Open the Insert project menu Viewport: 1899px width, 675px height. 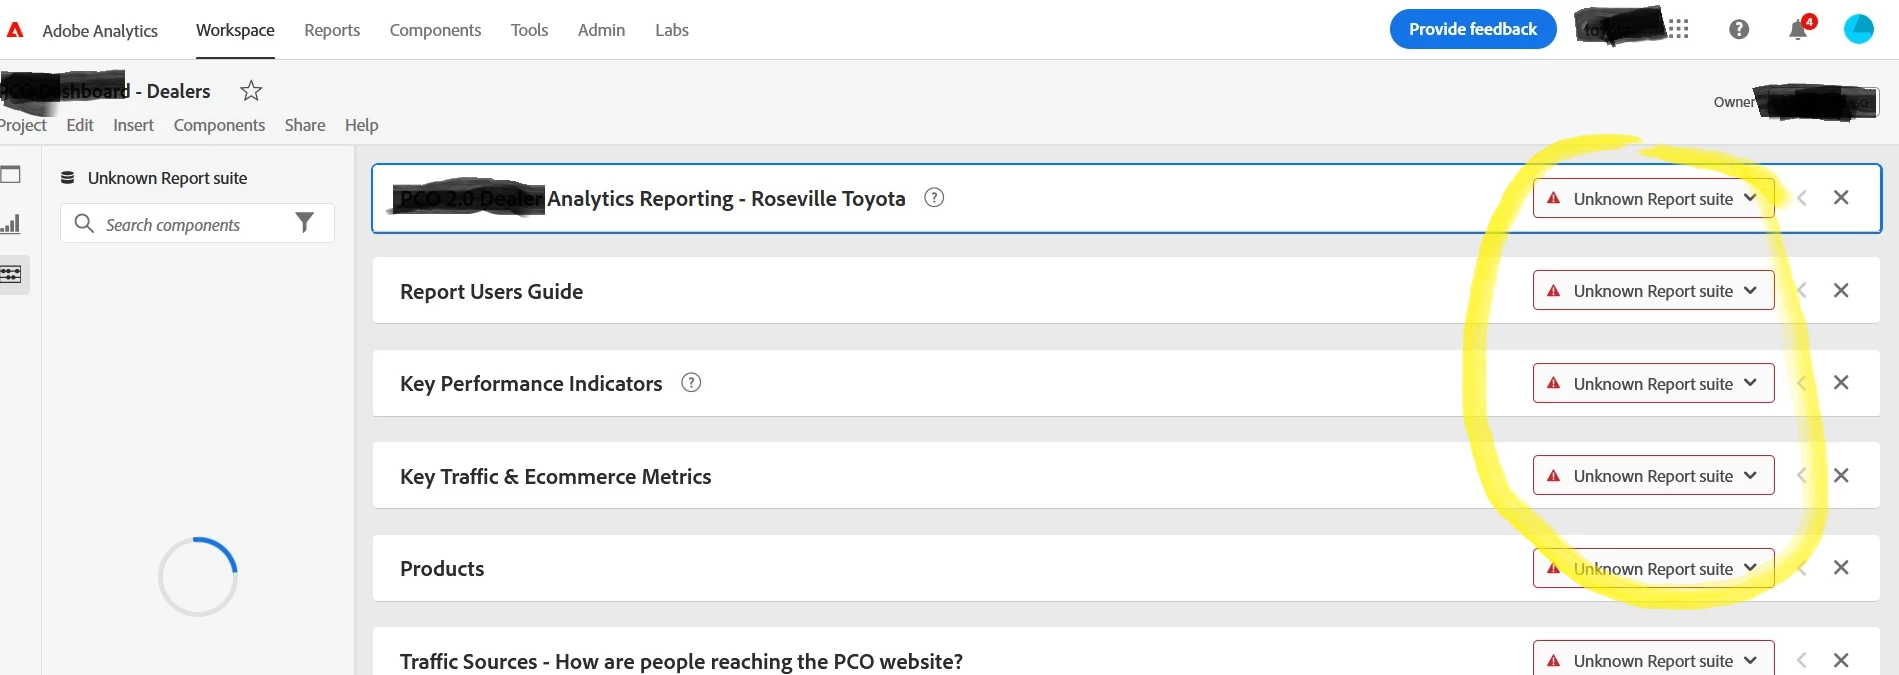(133, 125)
